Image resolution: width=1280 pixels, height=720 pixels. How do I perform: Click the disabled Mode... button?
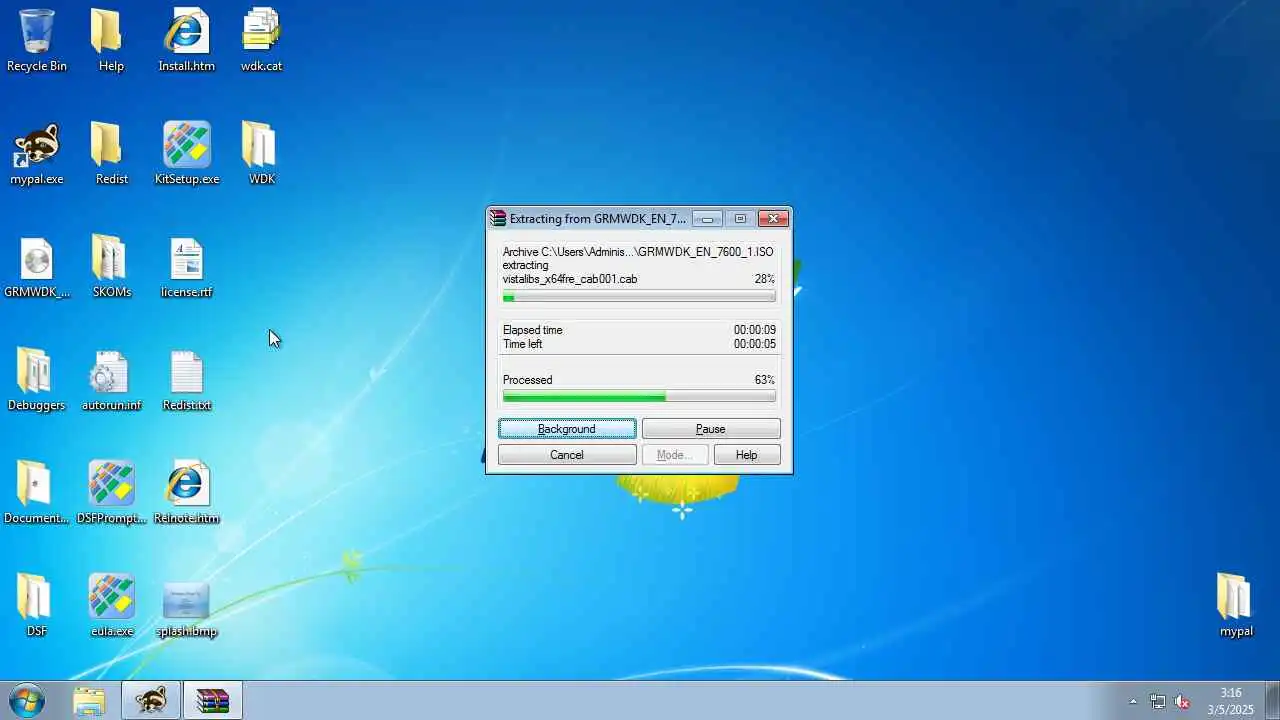click(675, 455)
